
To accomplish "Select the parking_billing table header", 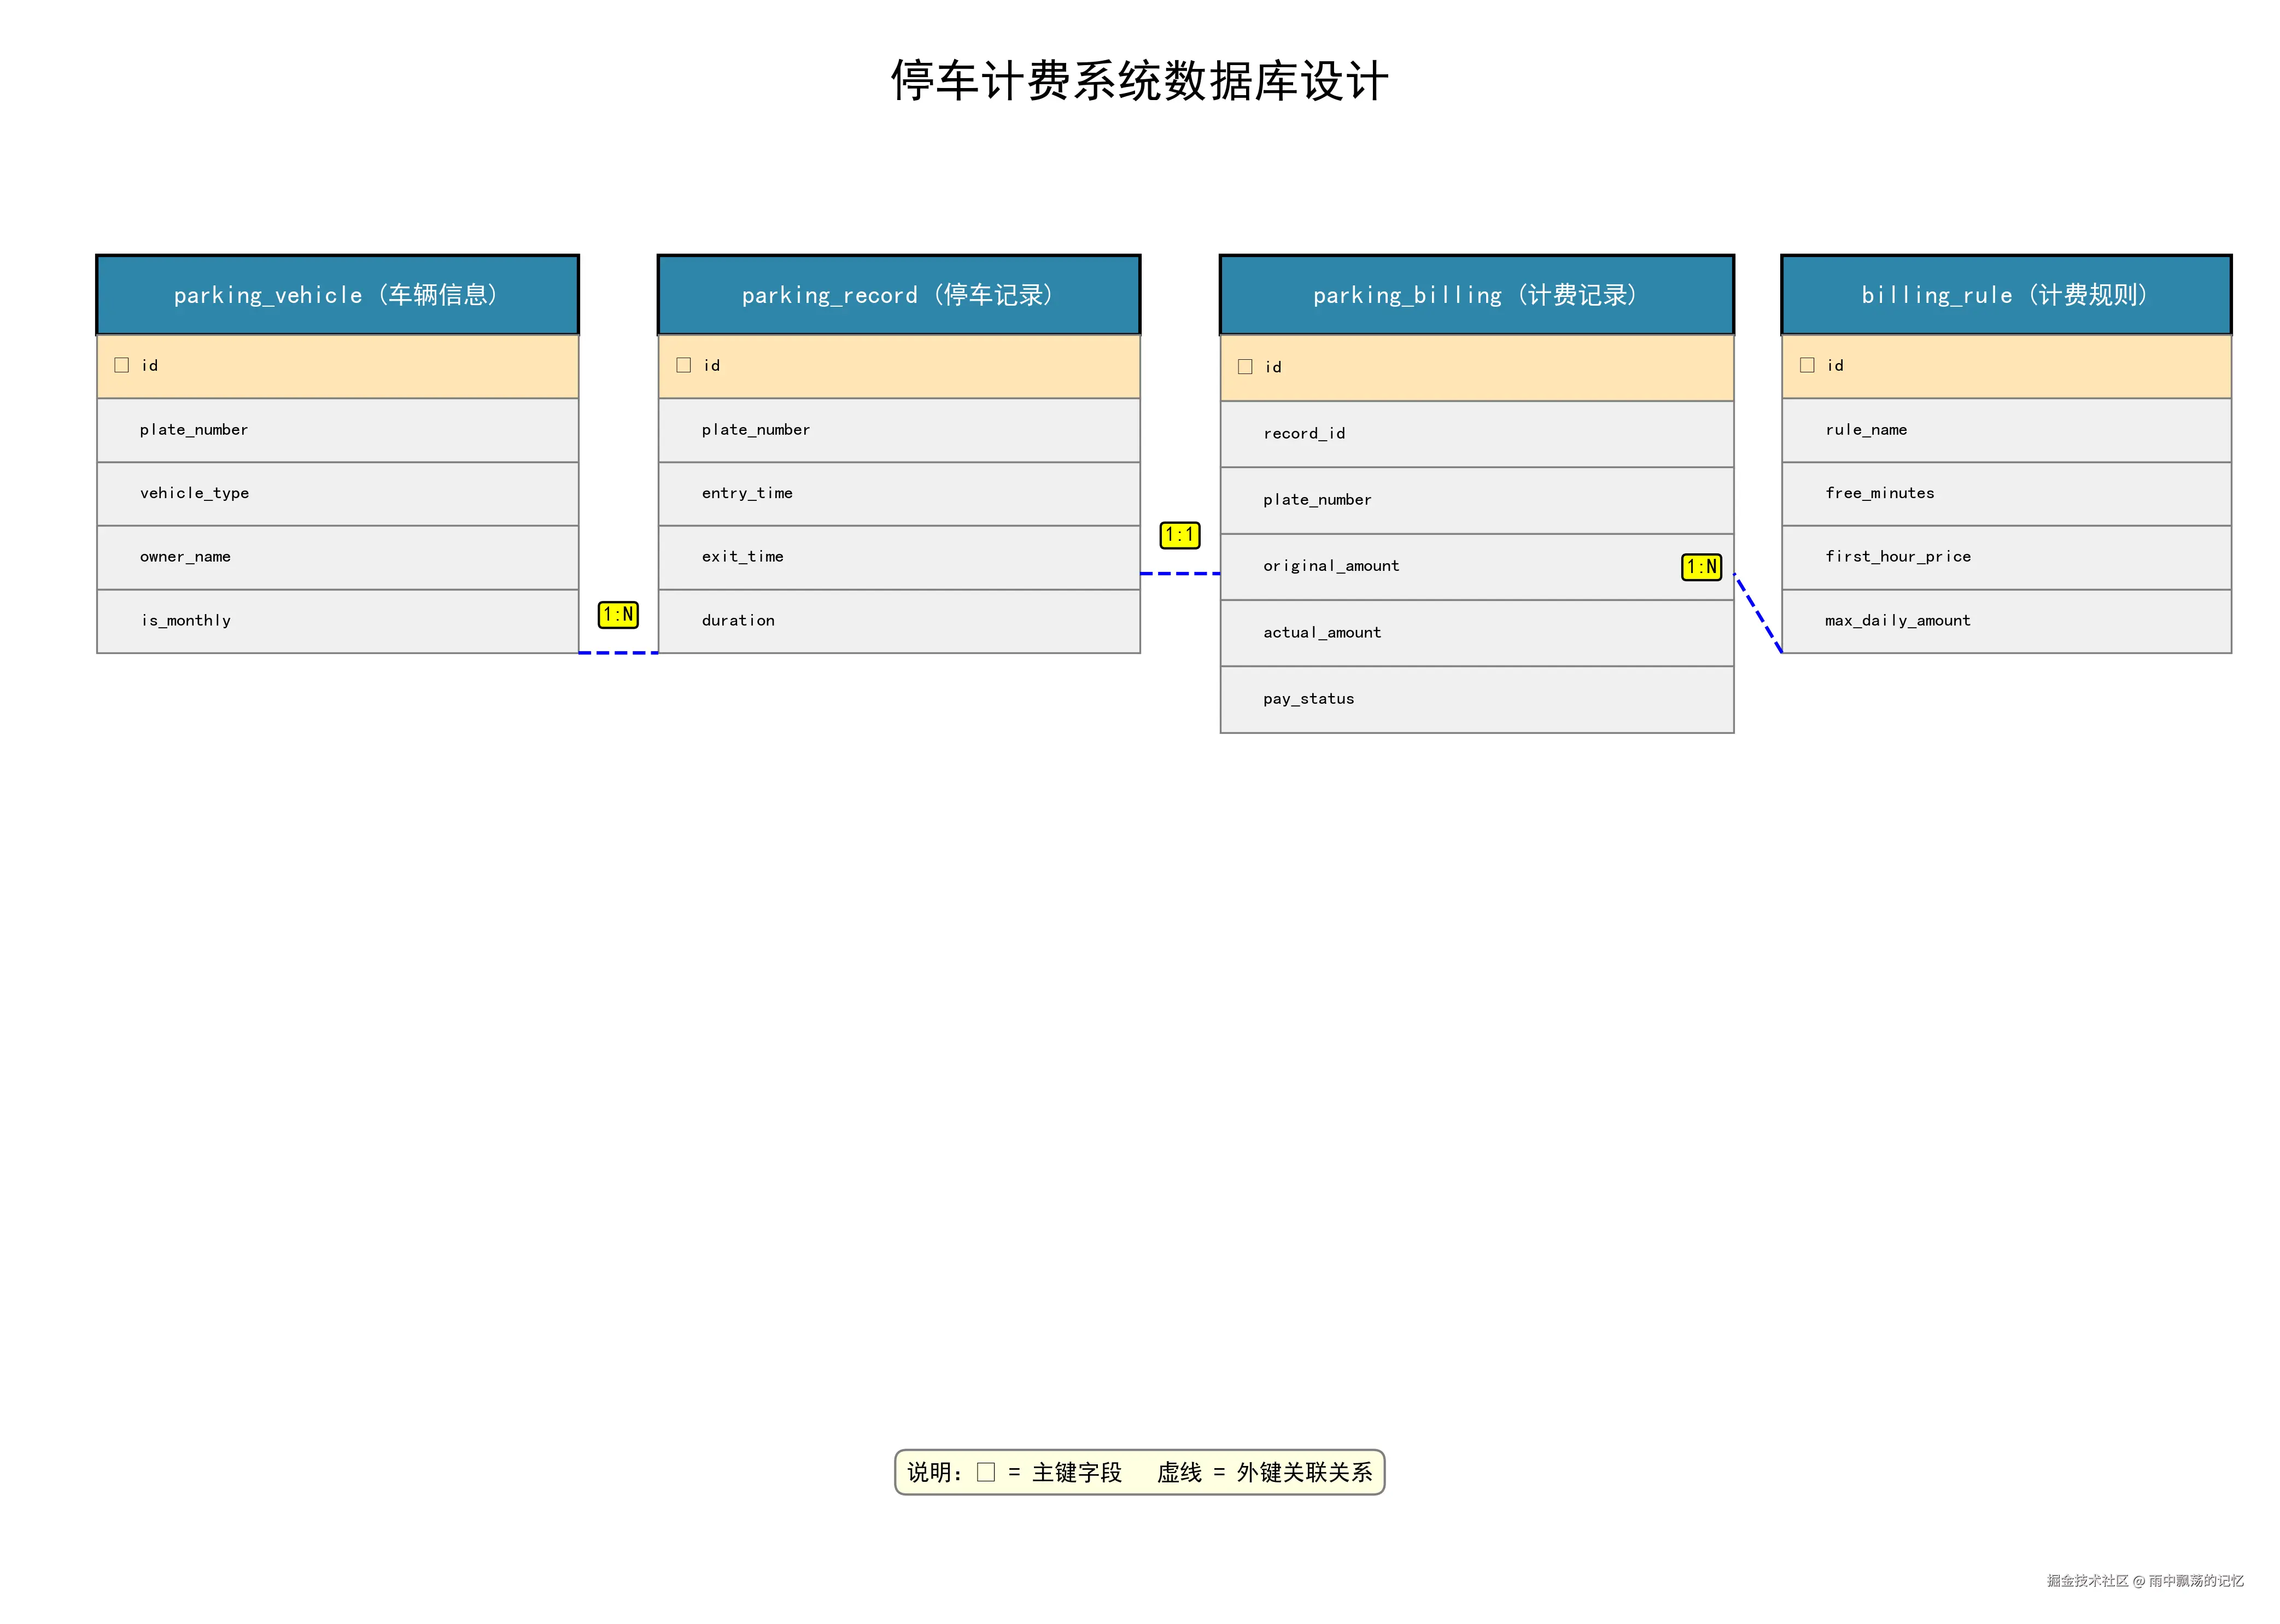I will (x=1476, y=295).
